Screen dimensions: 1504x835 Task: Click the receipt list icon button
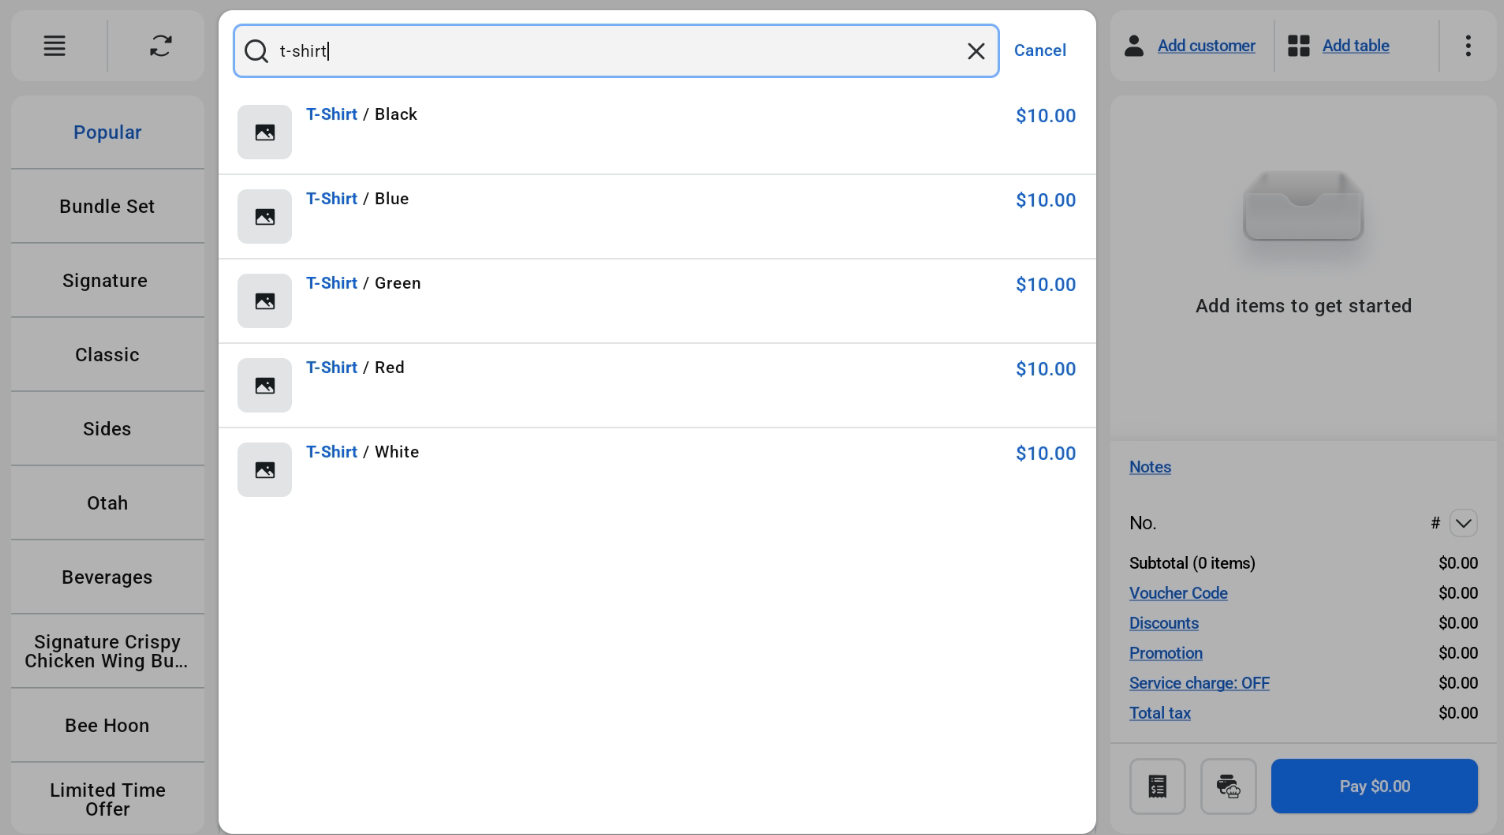(x=1158, y=786)
